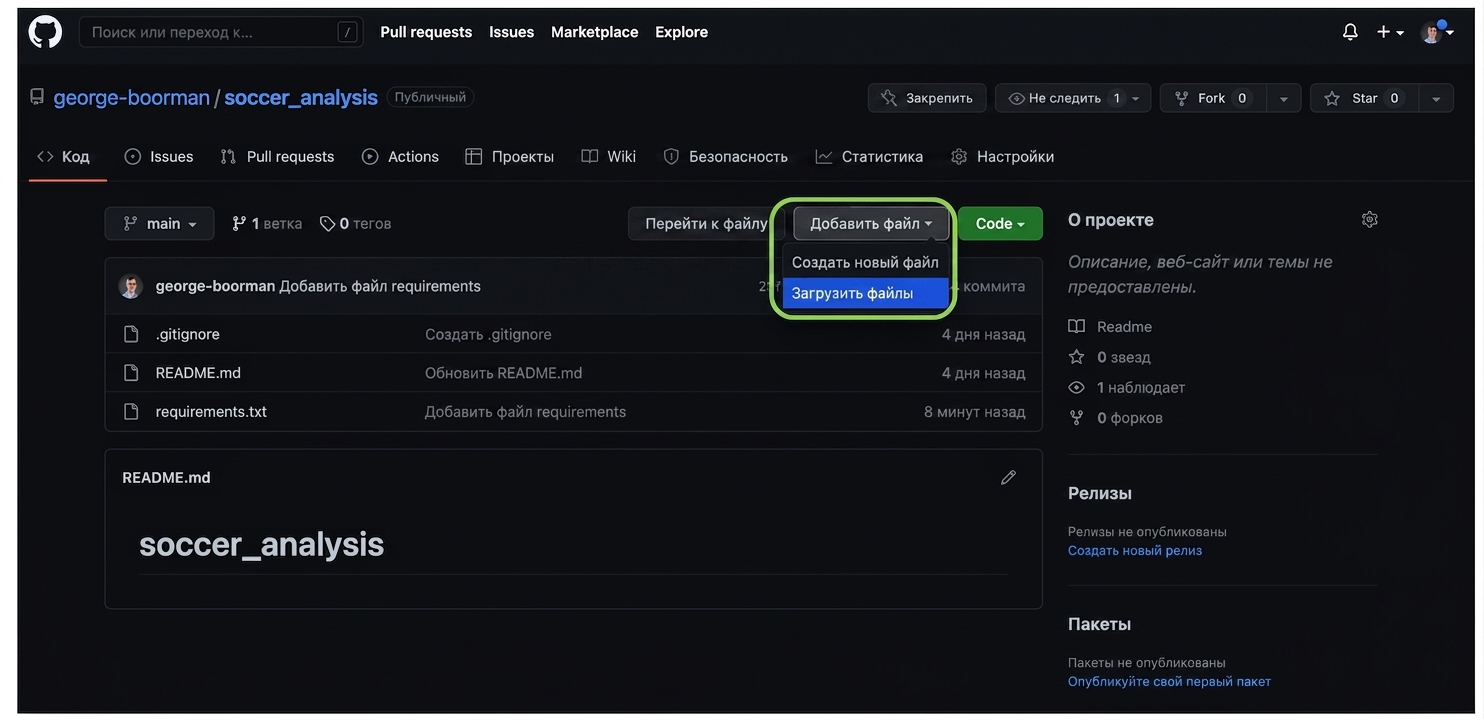
Task: Open the user avatar menu
Action: click(x=1436, y=32)
